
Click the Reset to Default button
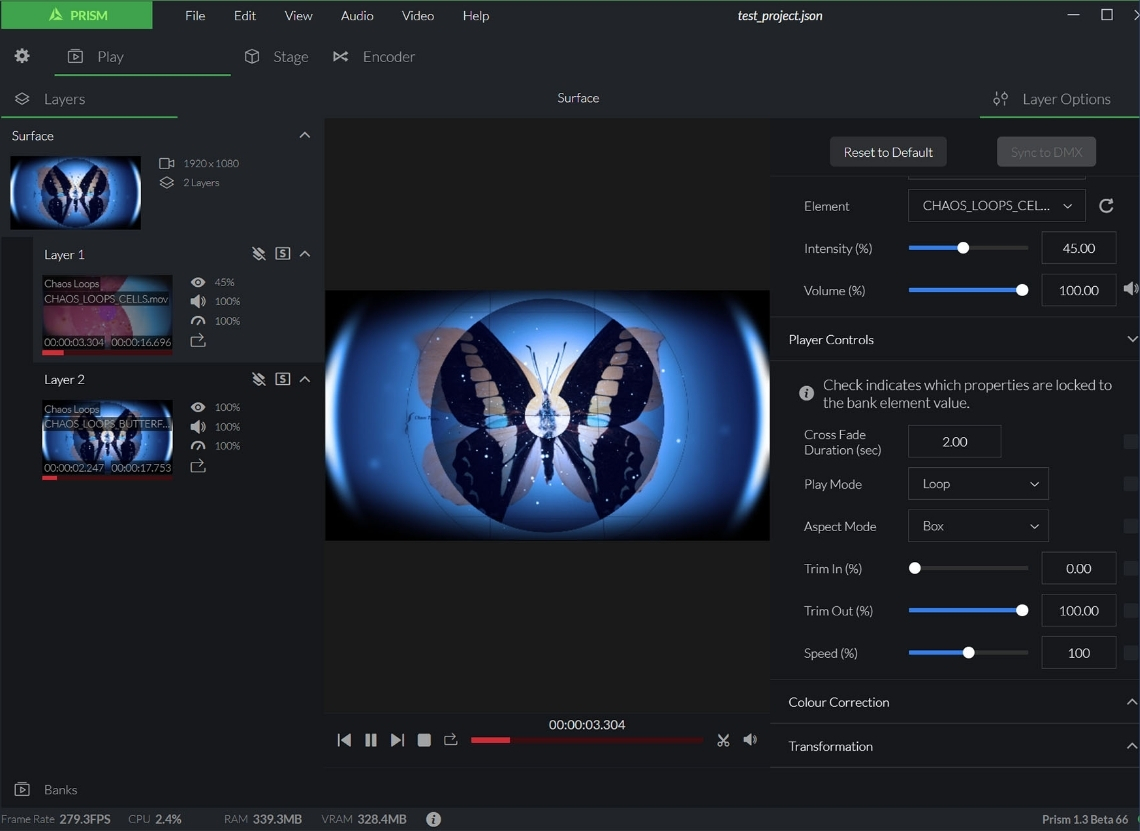(x=888, y=152)
